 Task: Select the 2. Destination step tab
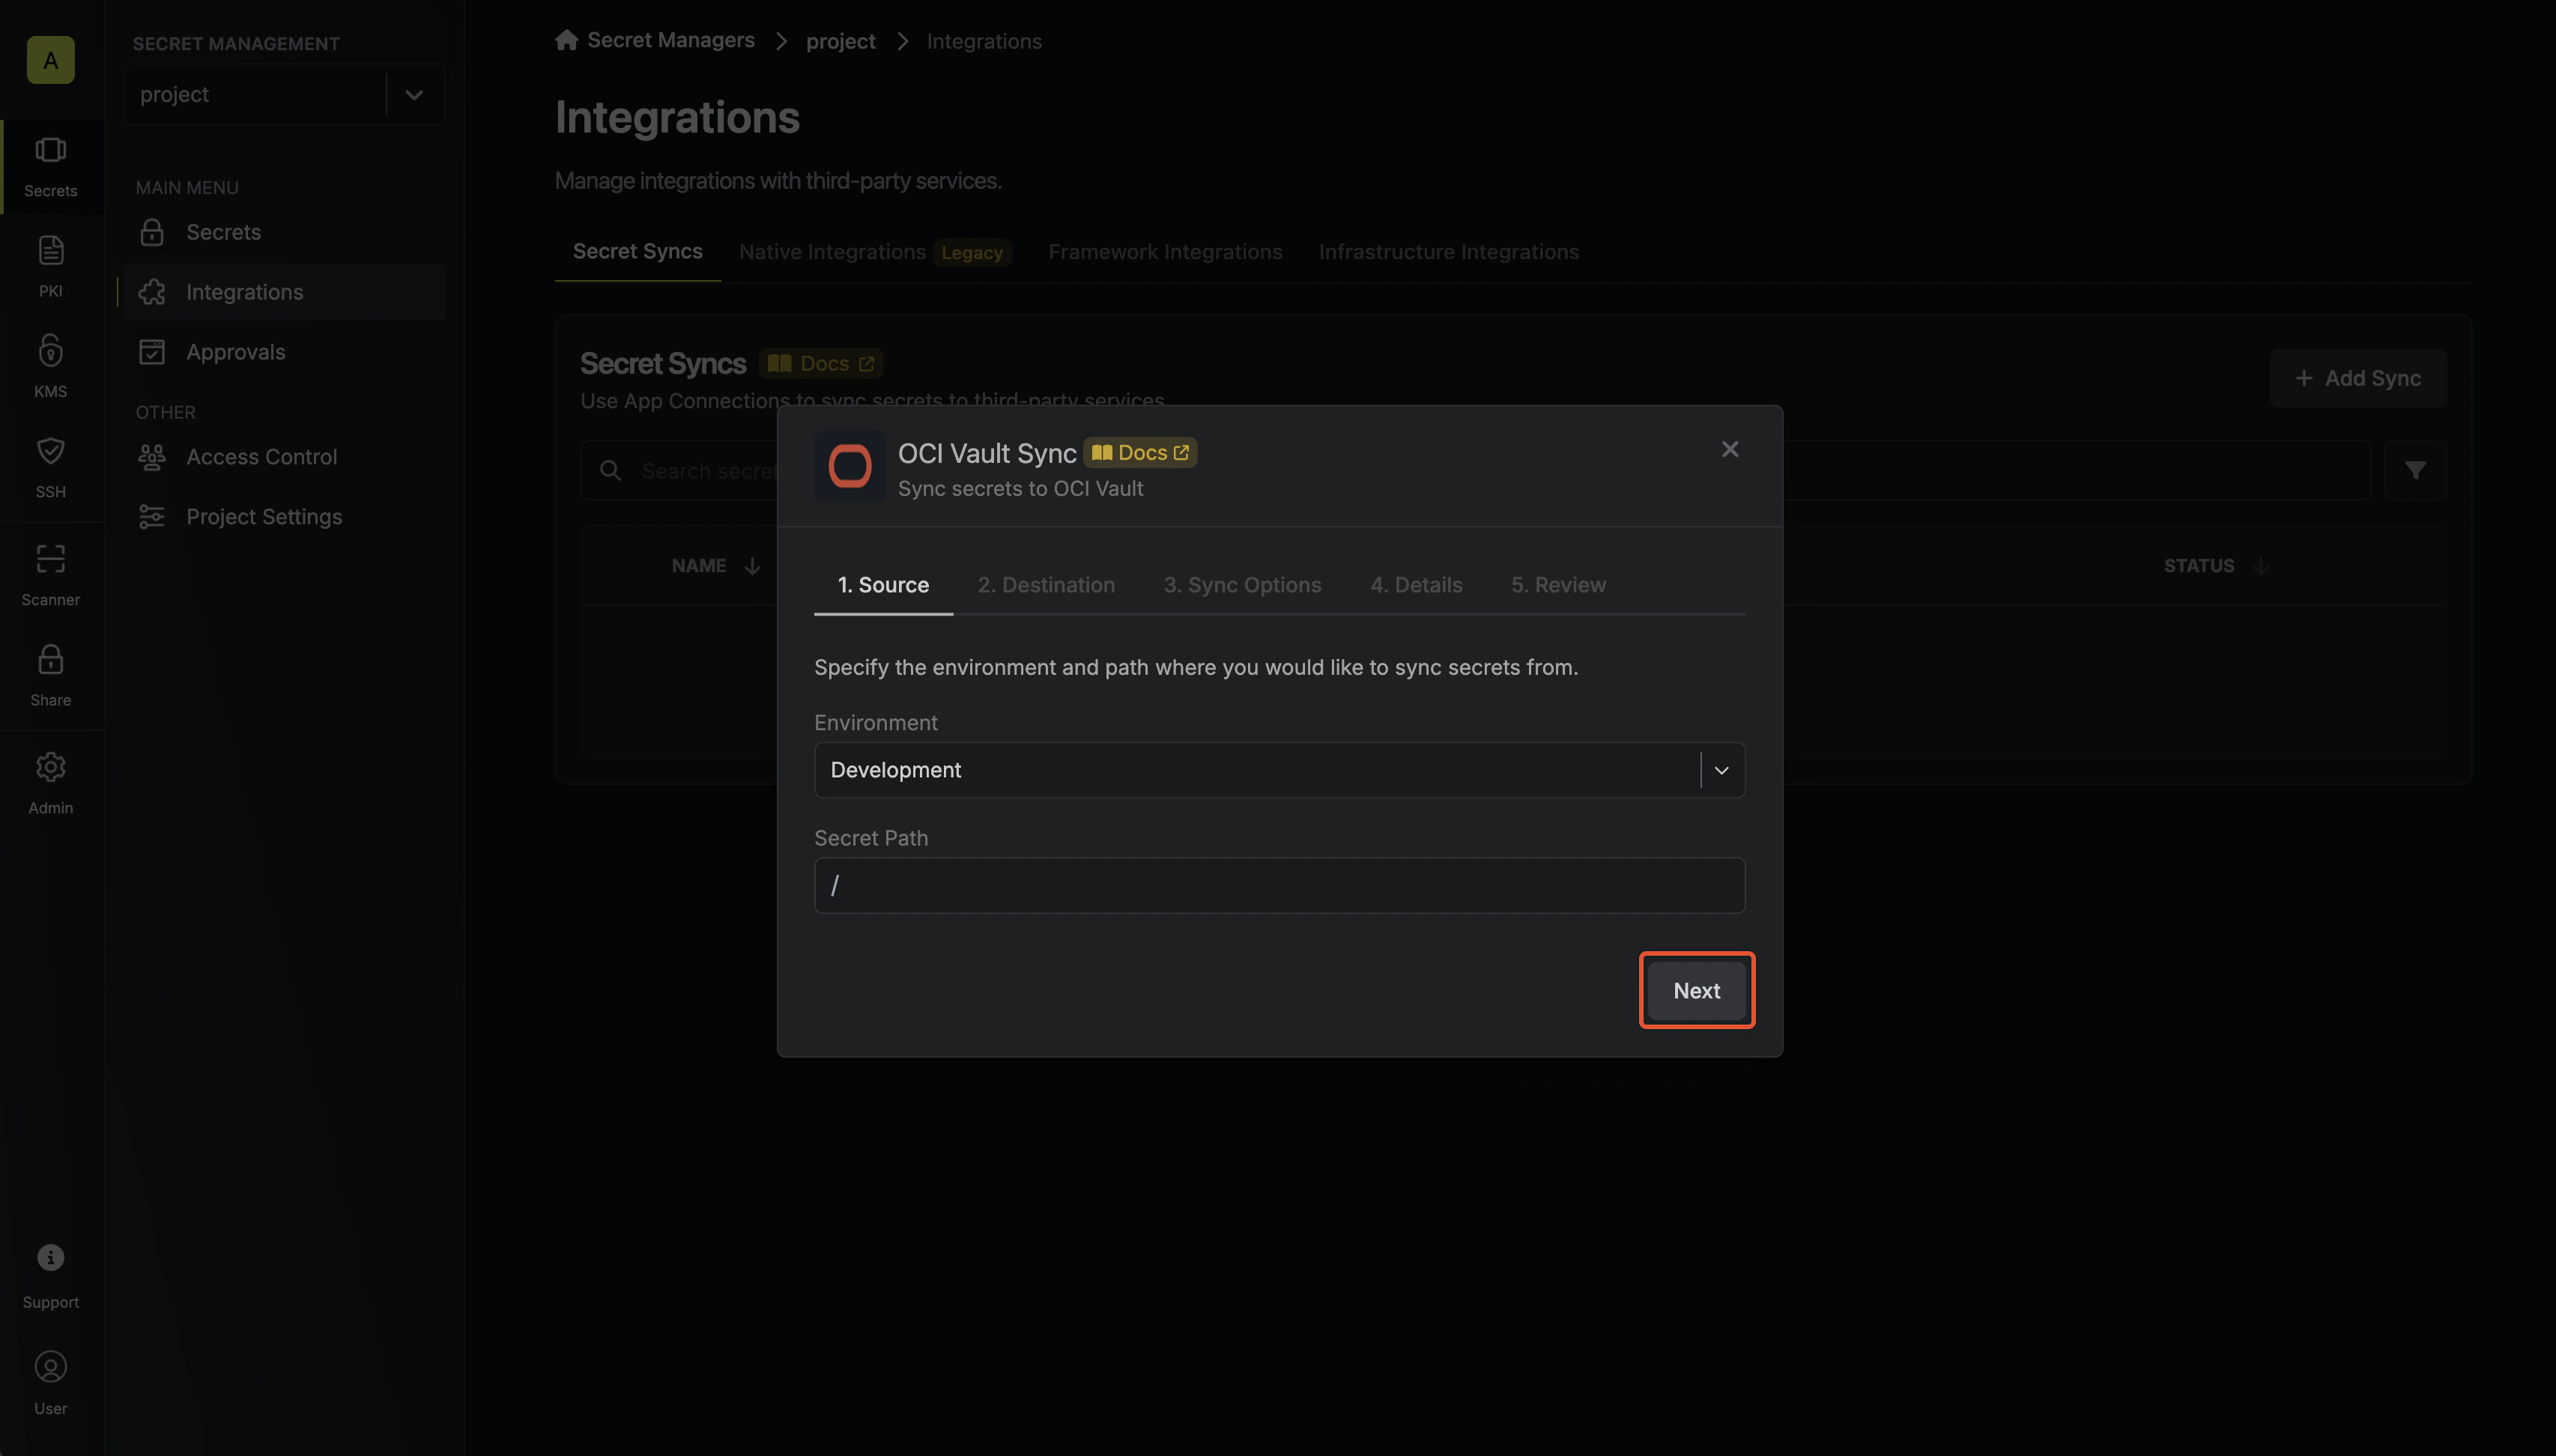[1046, 585]
